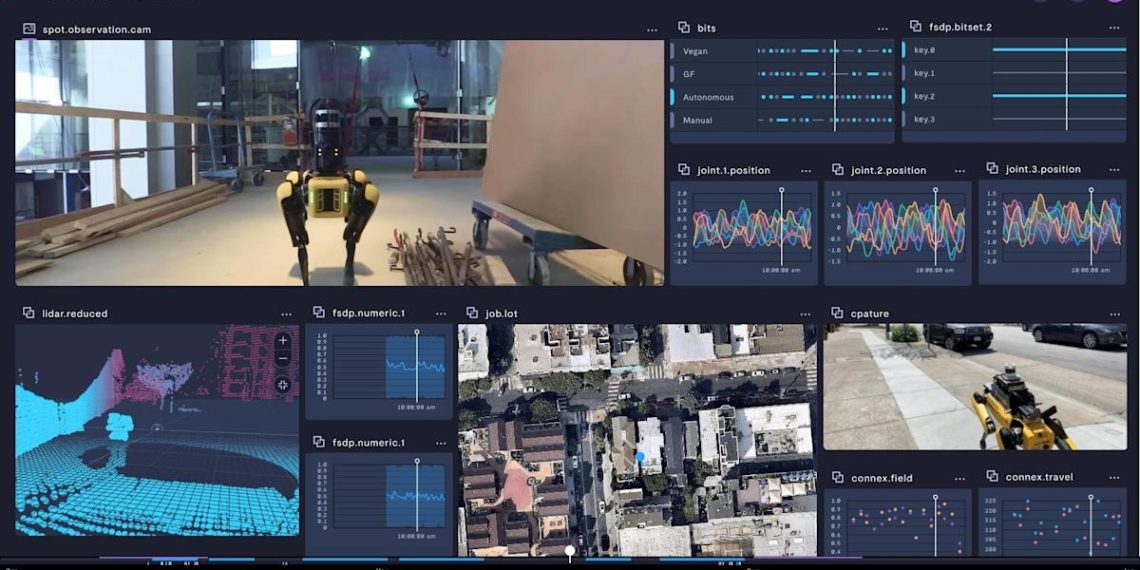Select the spot.observation.cam video feed
Viewport: 1140px width, 570px height.
(x=340, y=163)
